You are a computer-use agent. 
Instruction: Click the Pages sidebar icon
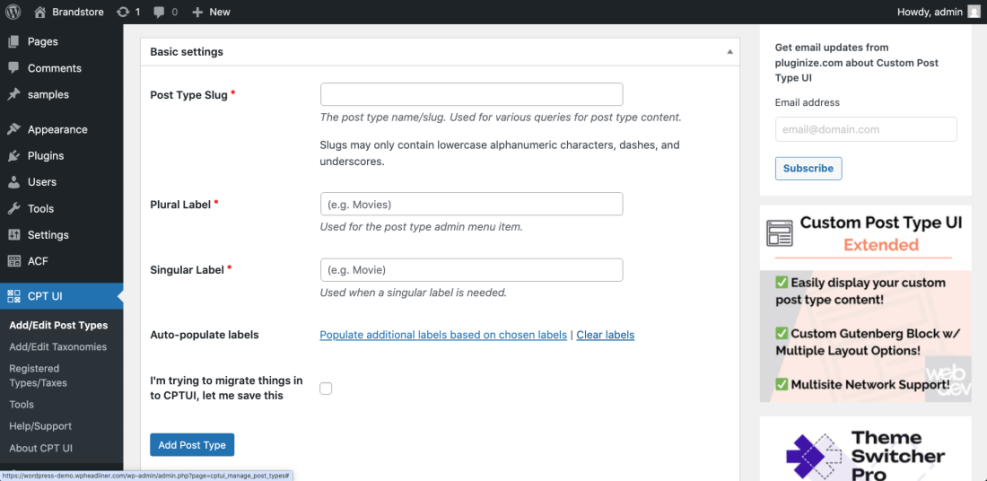pos(13,42)
